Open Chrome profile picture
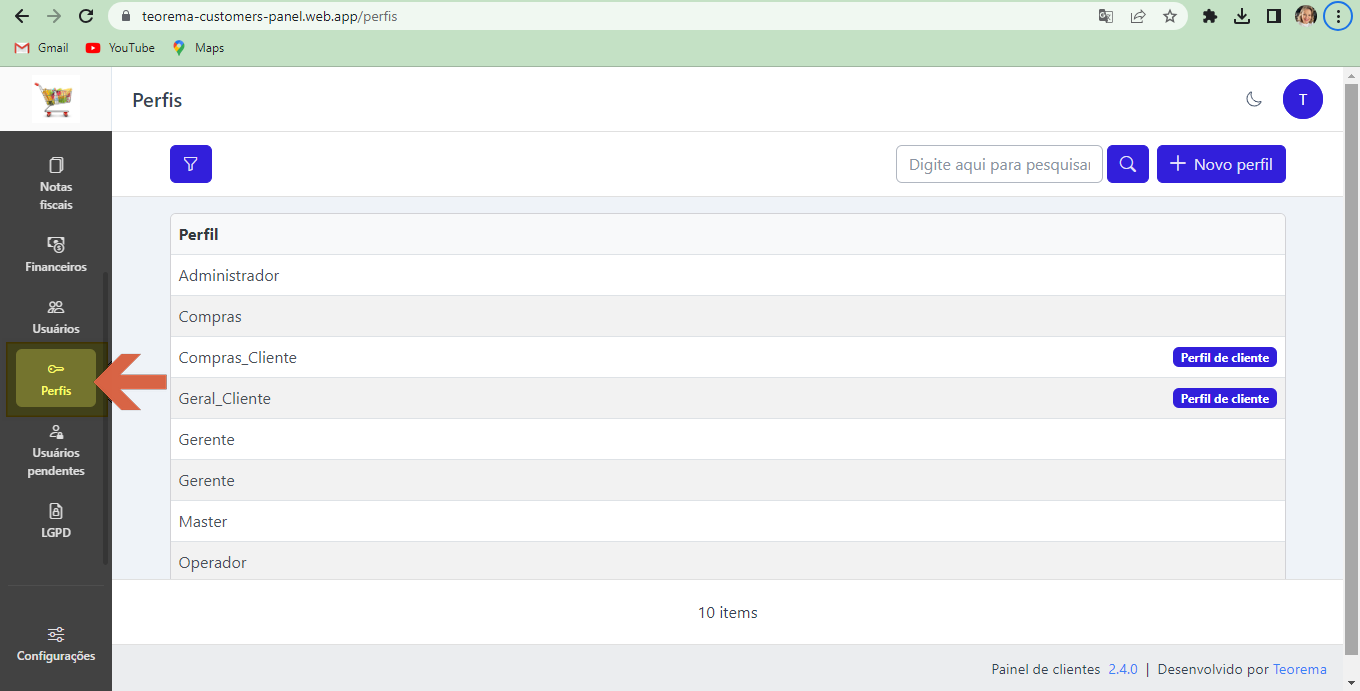This screenshot has height=691, width=1360. click(1306, 16)
